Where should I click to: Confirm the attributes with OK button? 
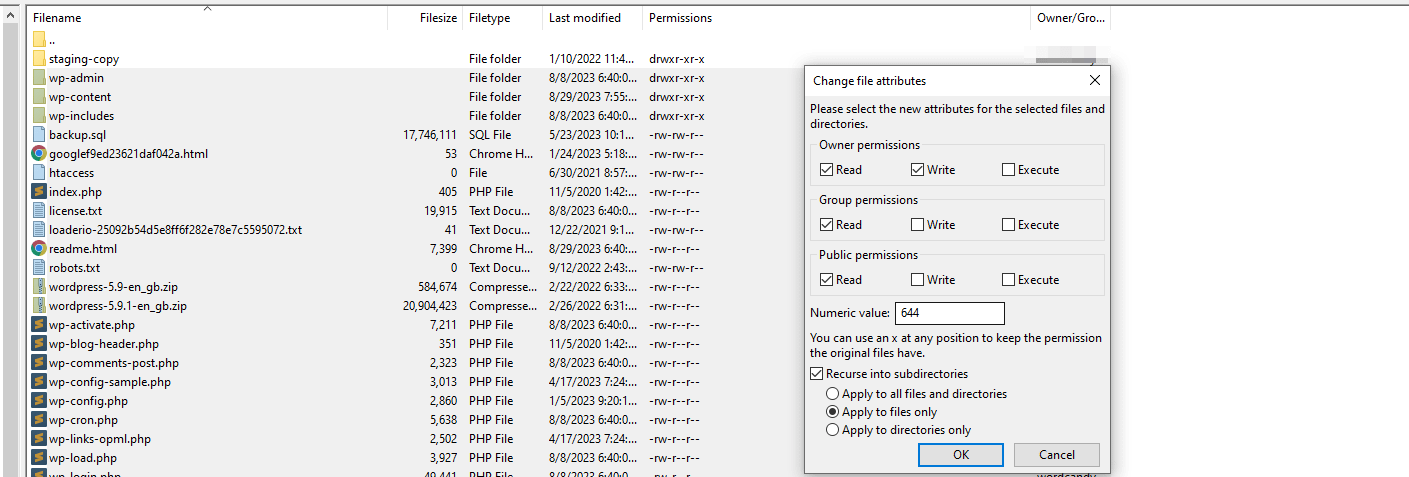[961, 454]
